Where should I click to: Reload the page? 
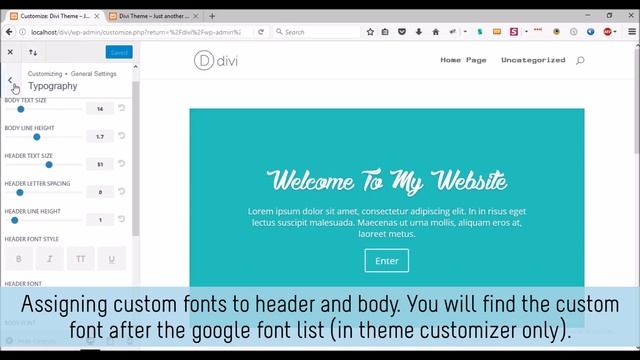click(x=261, y=32)
